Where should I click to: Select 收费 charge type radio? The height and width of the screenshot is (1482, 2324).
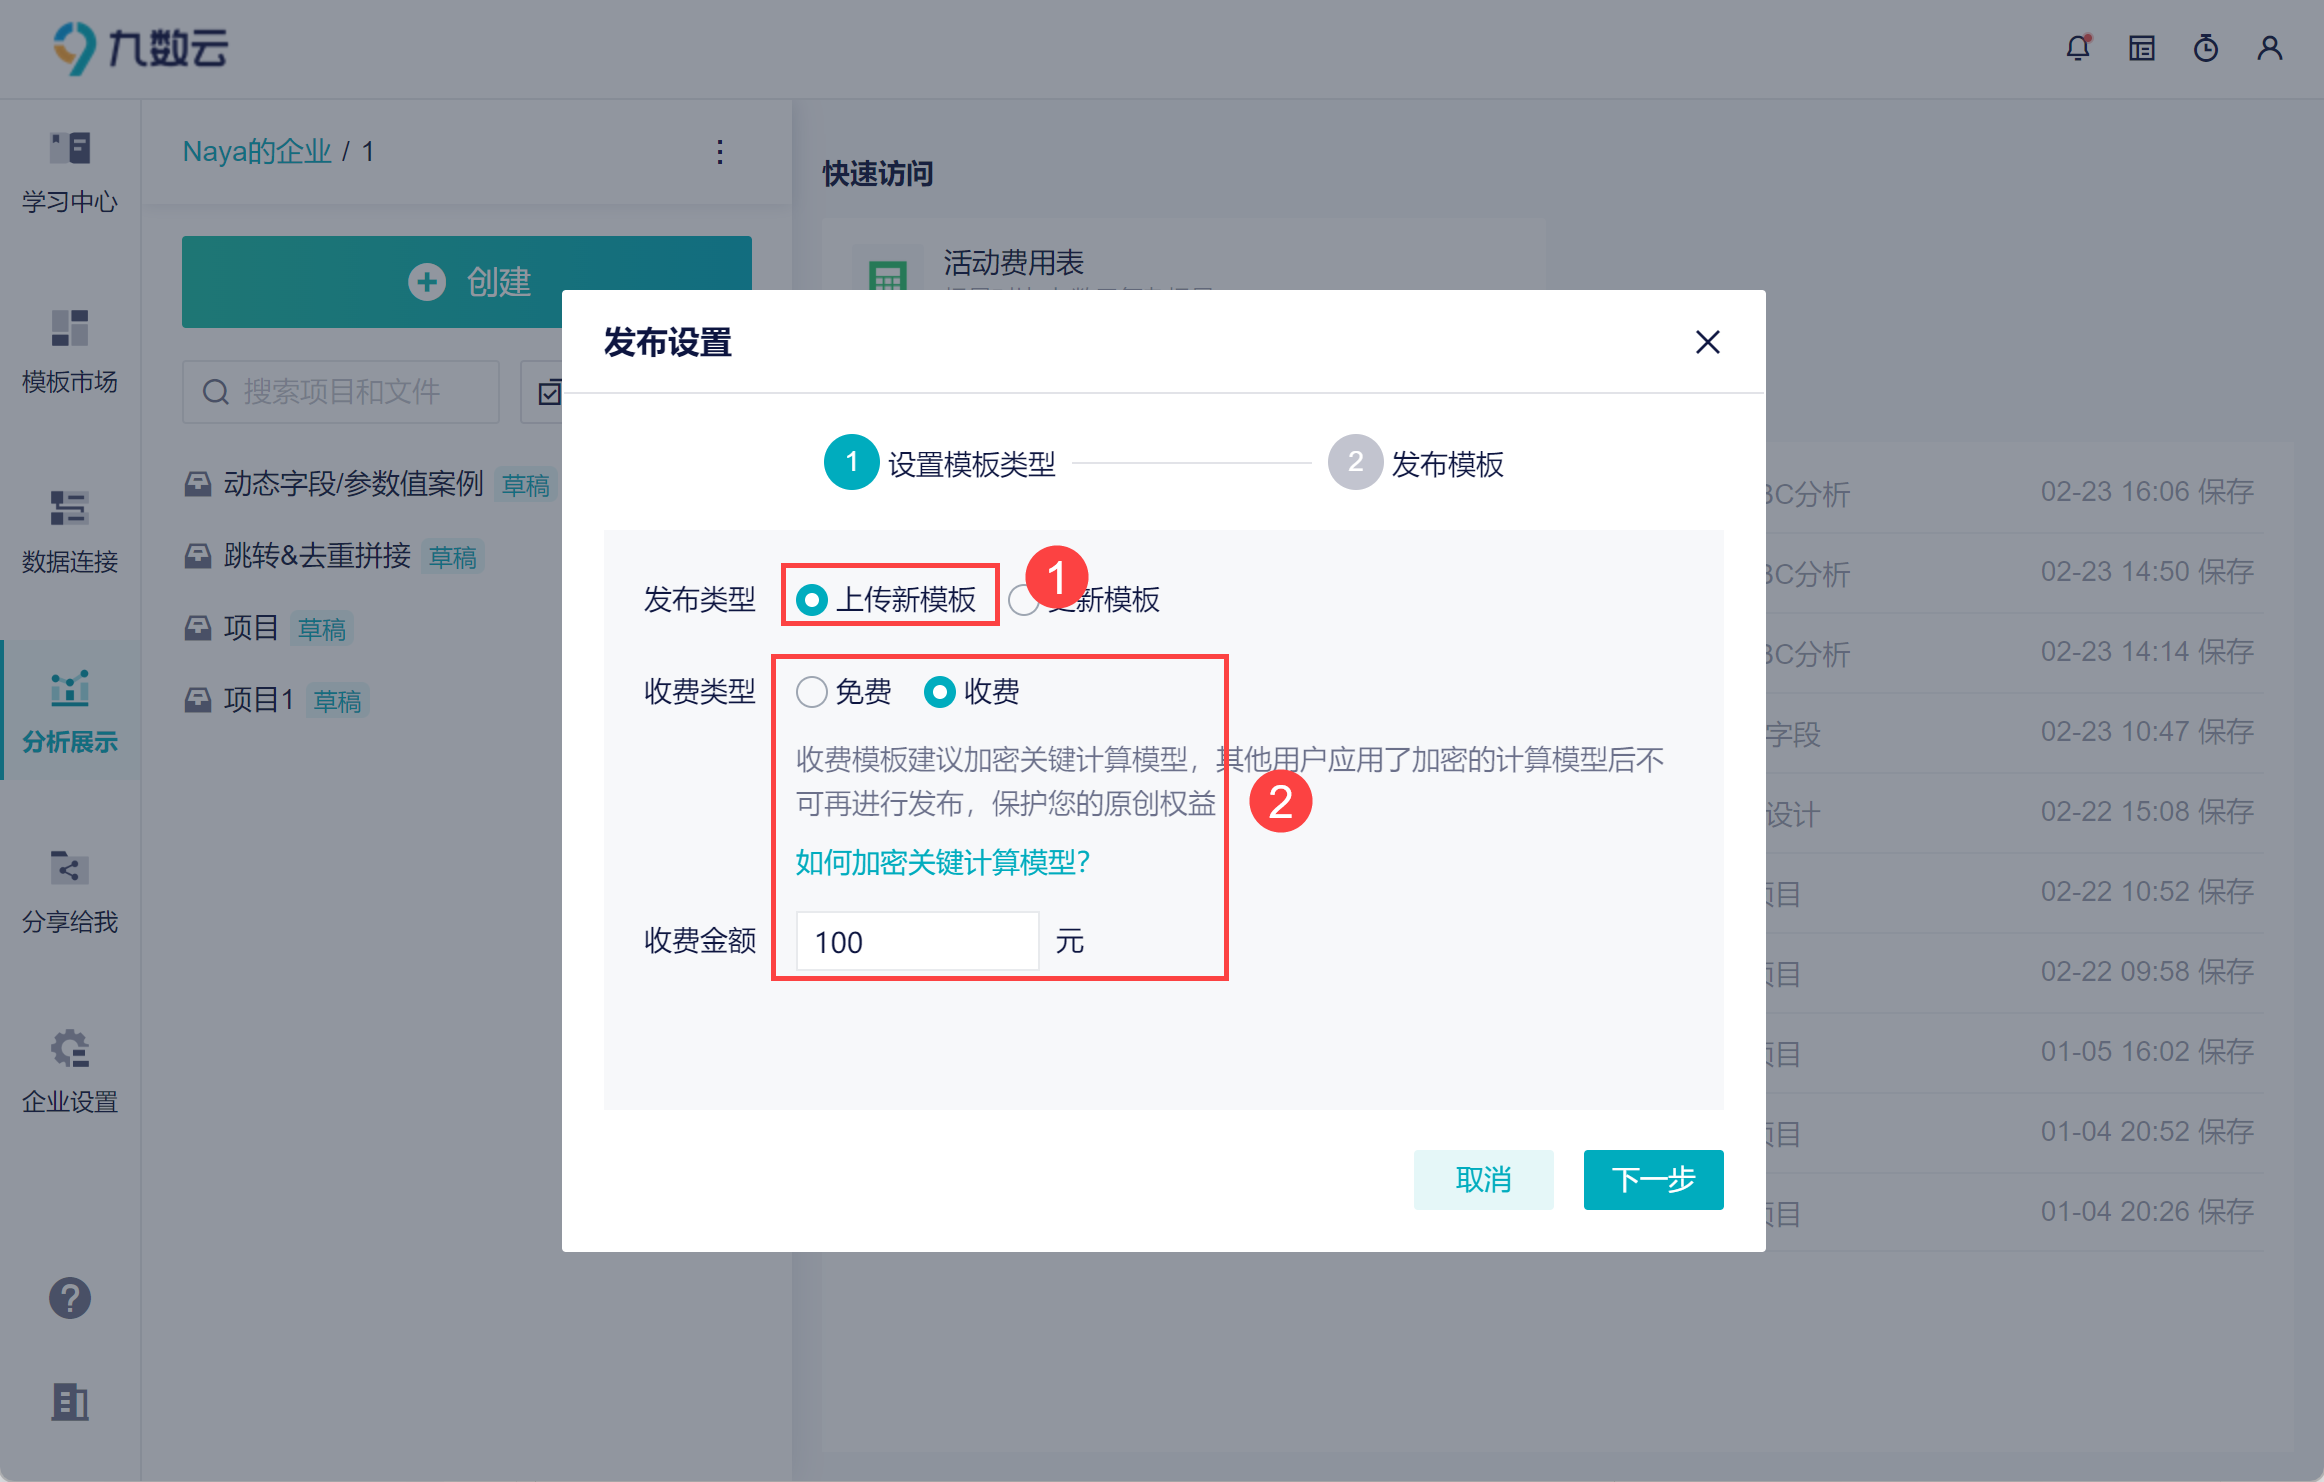coord(940,692)
